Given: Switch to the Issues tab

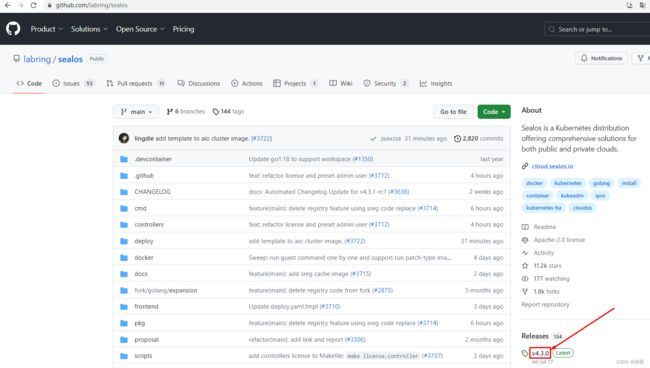Looking at the screenshot, I should (73, 83).
